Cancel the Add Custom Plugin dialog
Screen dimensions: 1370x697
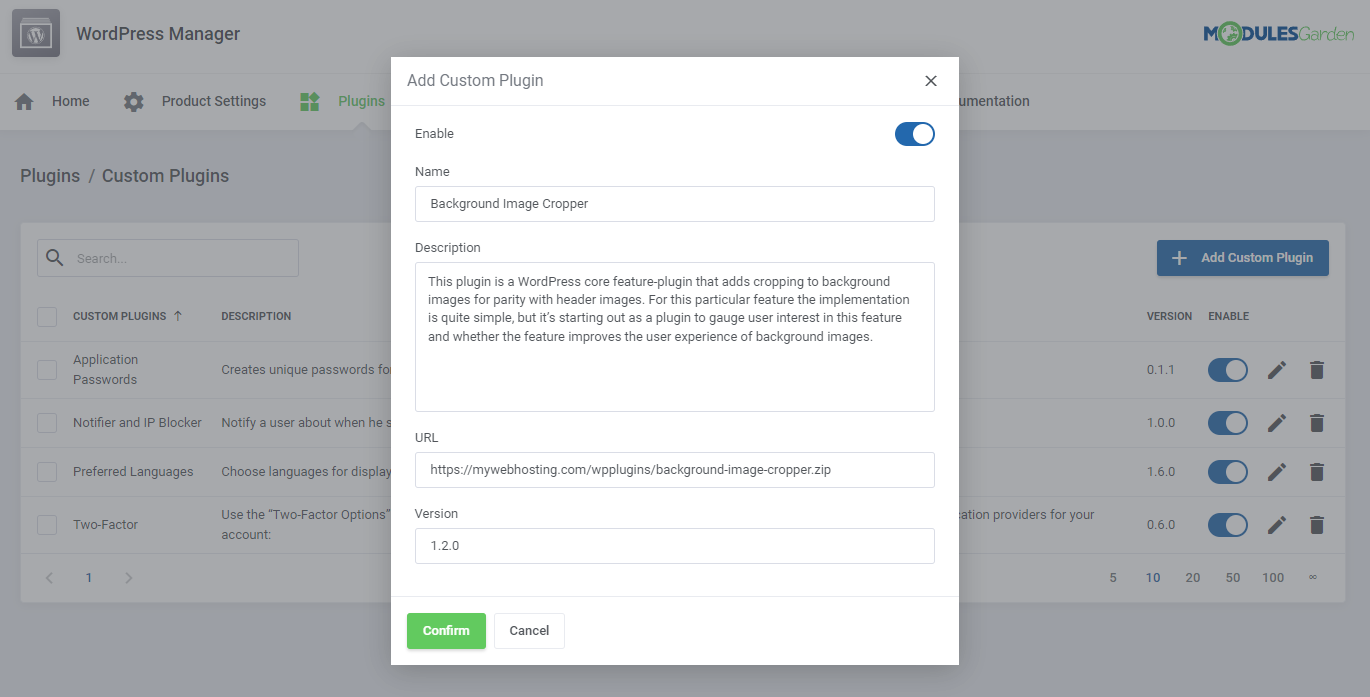click(x=529, y=630)
